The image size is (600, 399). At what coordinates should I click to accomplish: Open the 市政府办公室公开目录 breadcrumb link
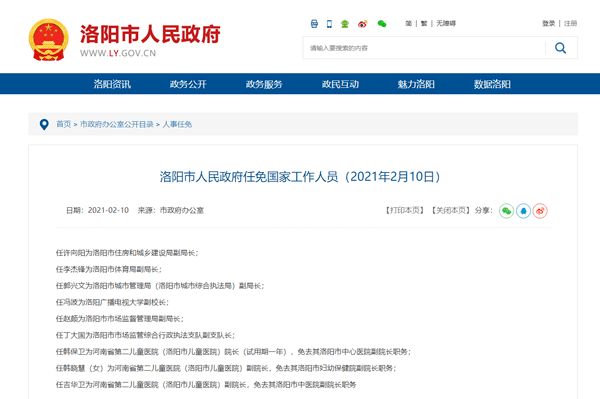tap(117, 124)
